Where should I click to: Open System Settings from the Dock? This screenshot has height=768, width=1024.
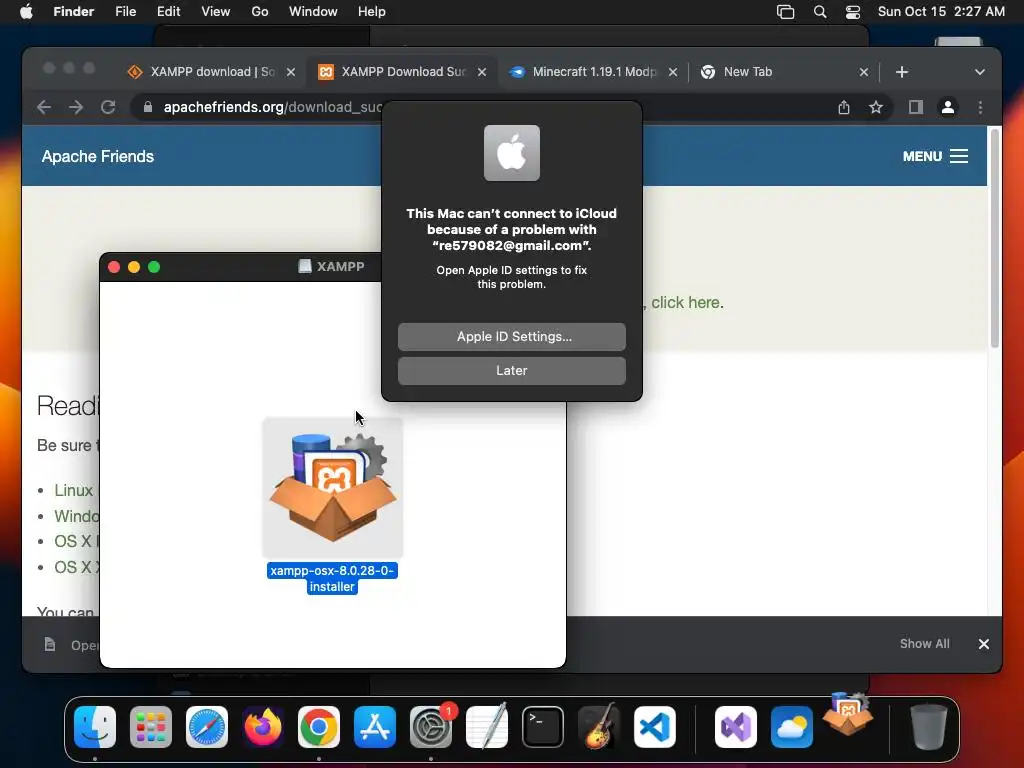(431, 727)
